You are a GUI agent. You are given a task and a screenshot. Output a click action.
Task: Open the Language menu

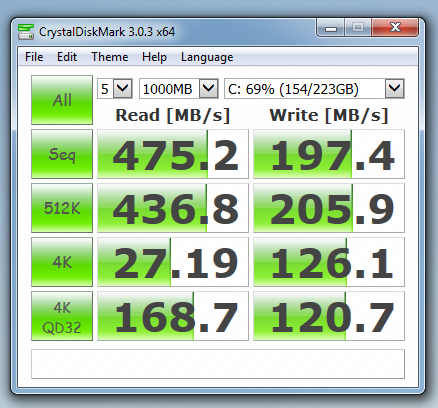(207, 57)
